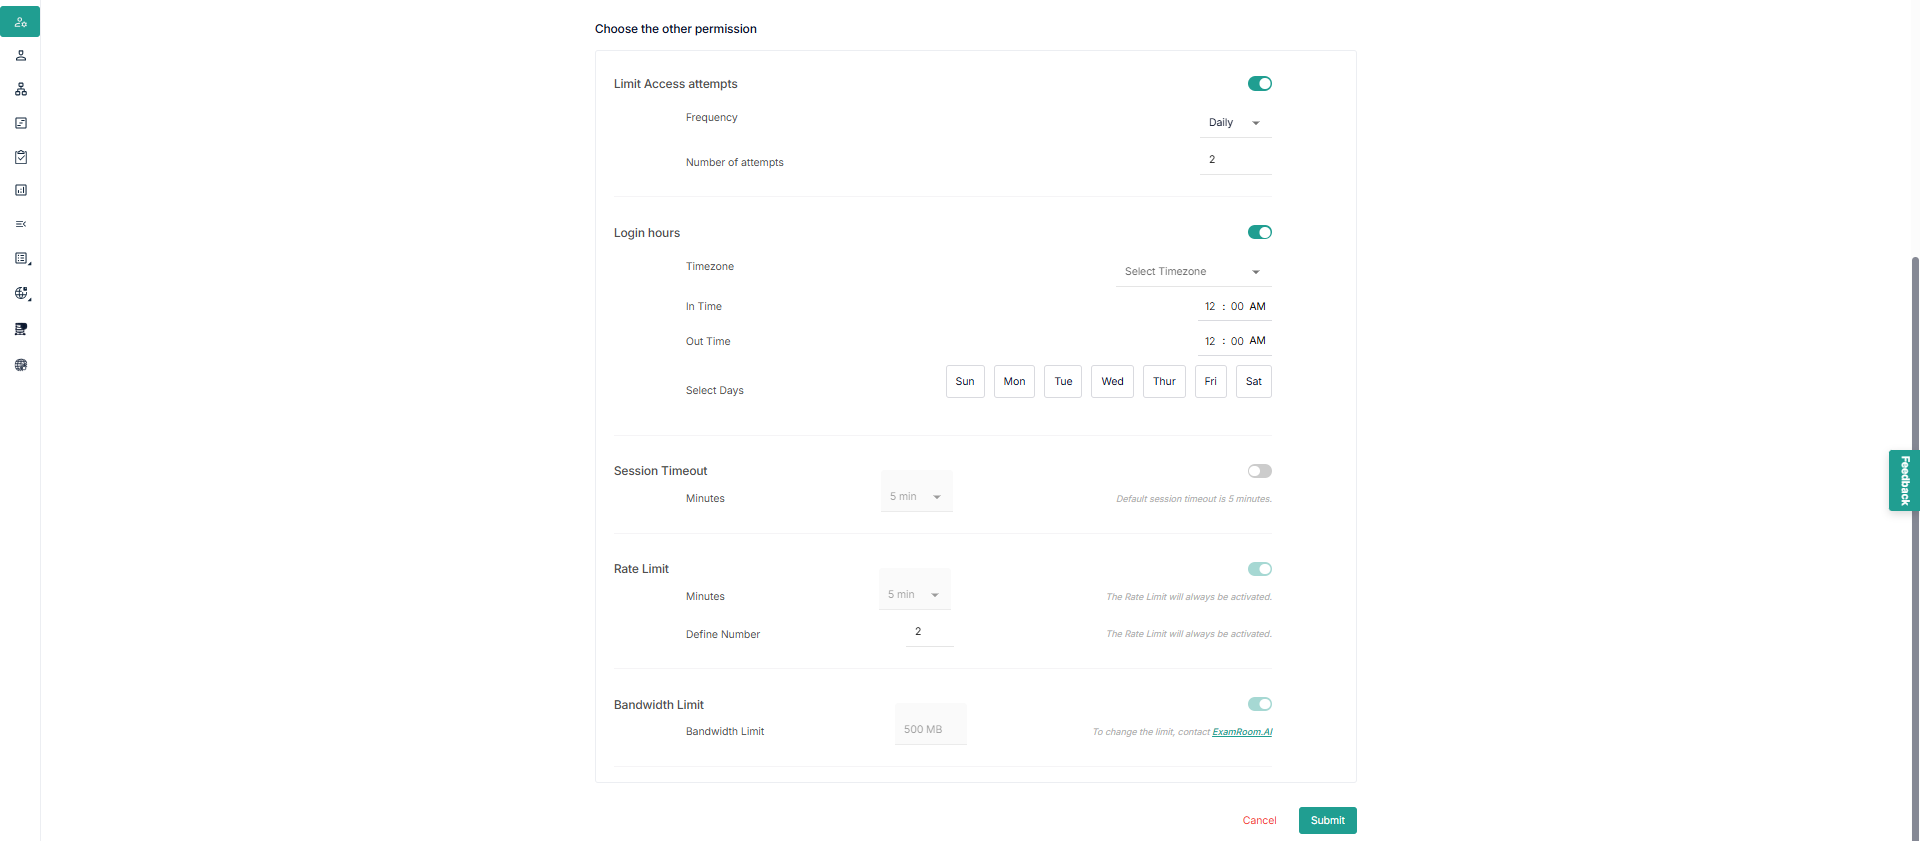Screen dimensions: 1920x841
Task: Select Thur in the day picker
Action: click(1164, 382)
